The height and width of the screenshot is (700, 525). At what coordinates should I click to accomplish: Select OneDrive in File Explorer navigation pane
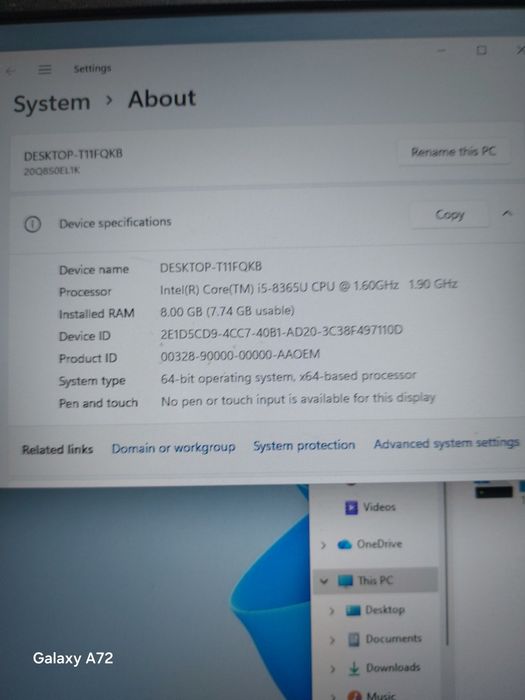pyautogui.click(x=379, y=544)
